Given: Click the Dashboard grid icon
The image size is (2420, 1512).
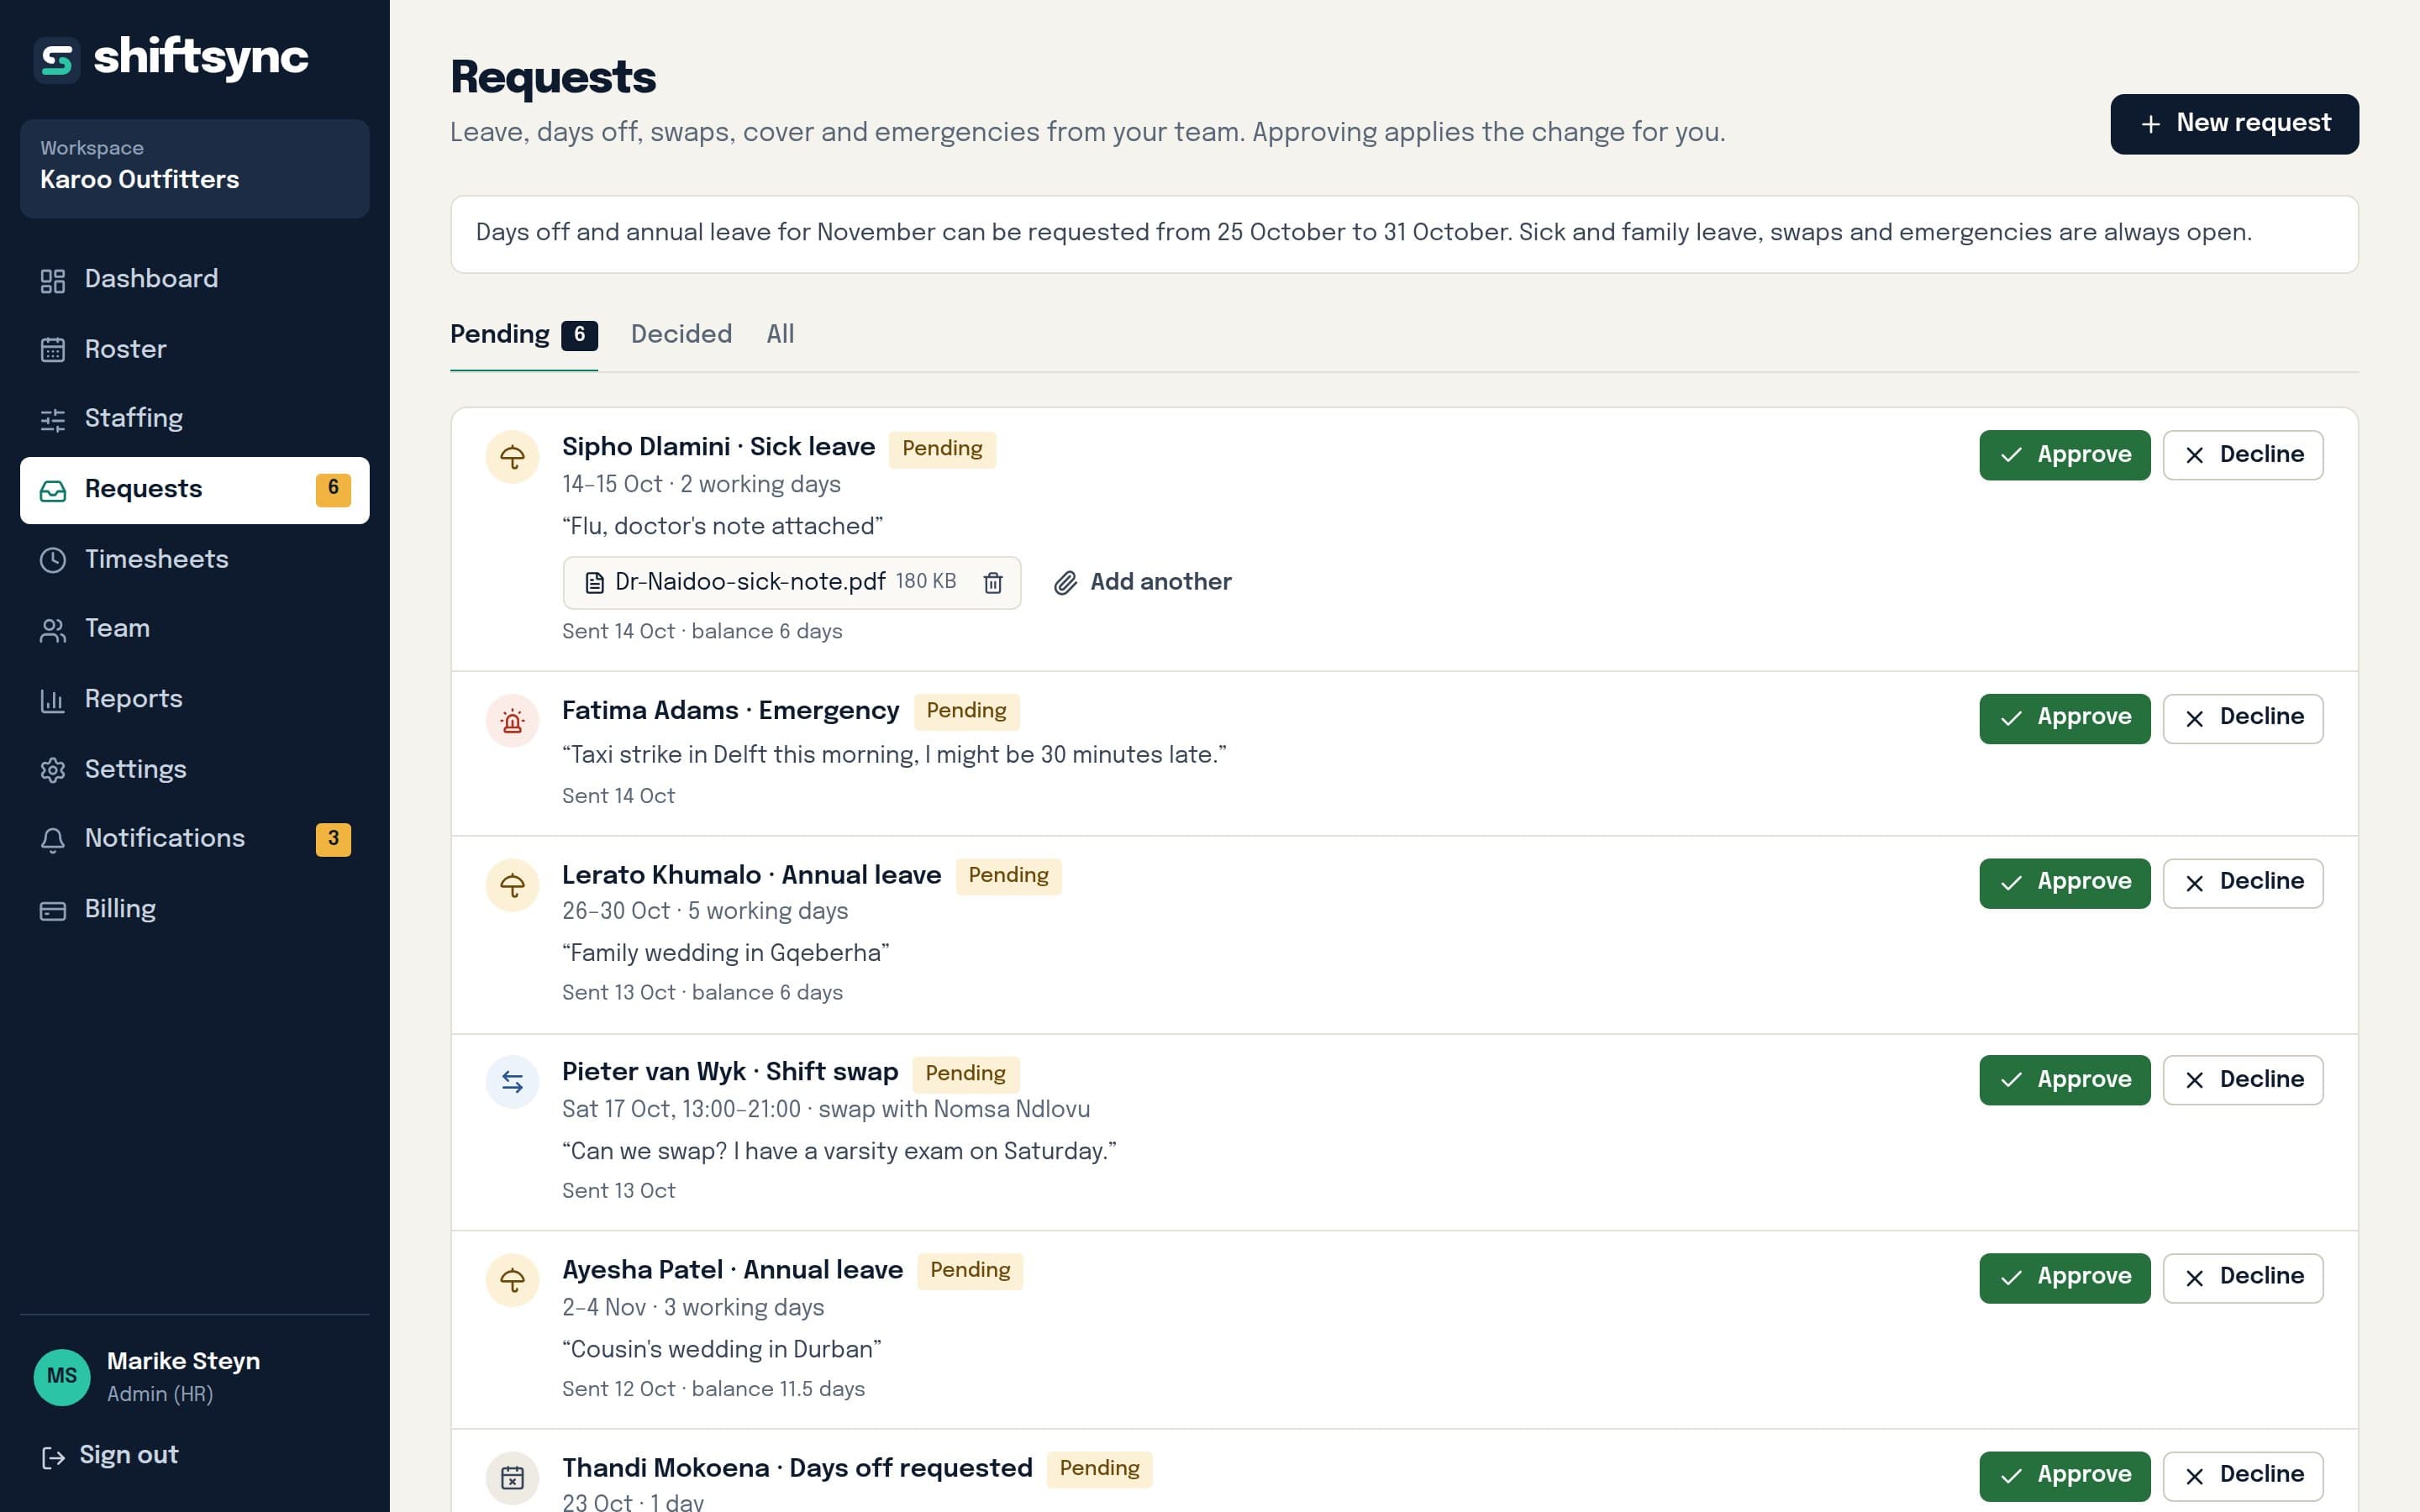Looking at the screenshot, I should coord(53,281).
